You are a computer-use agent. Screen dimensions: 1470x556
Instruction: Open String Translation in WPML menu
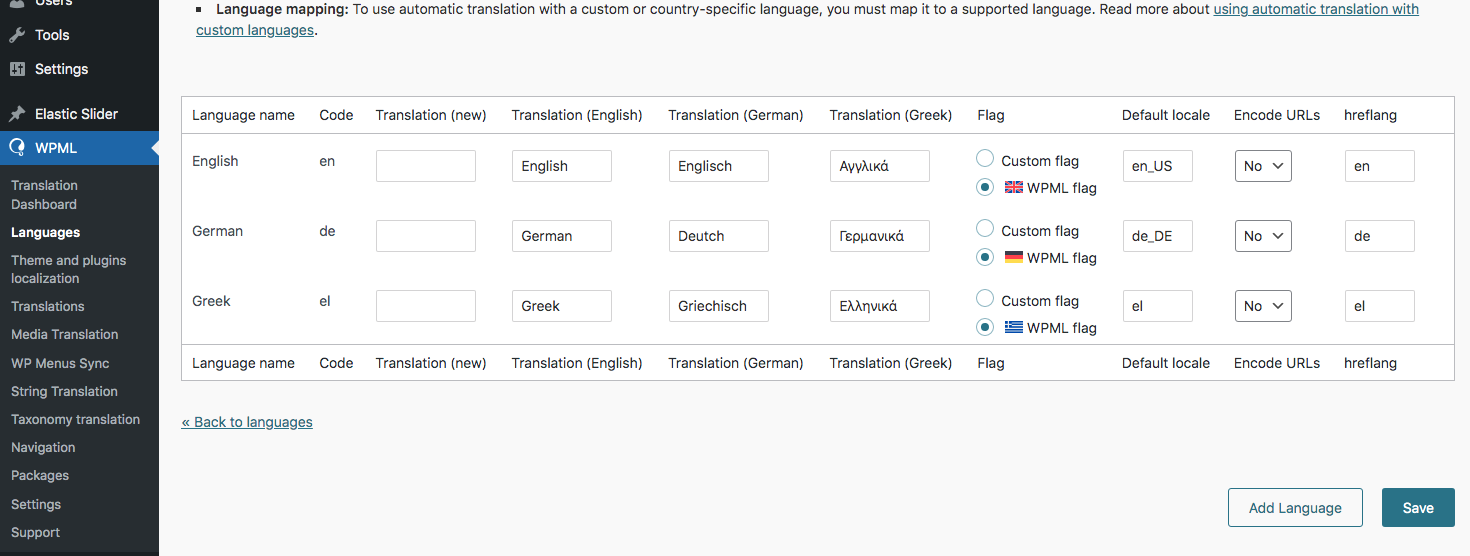coord(64,391)
